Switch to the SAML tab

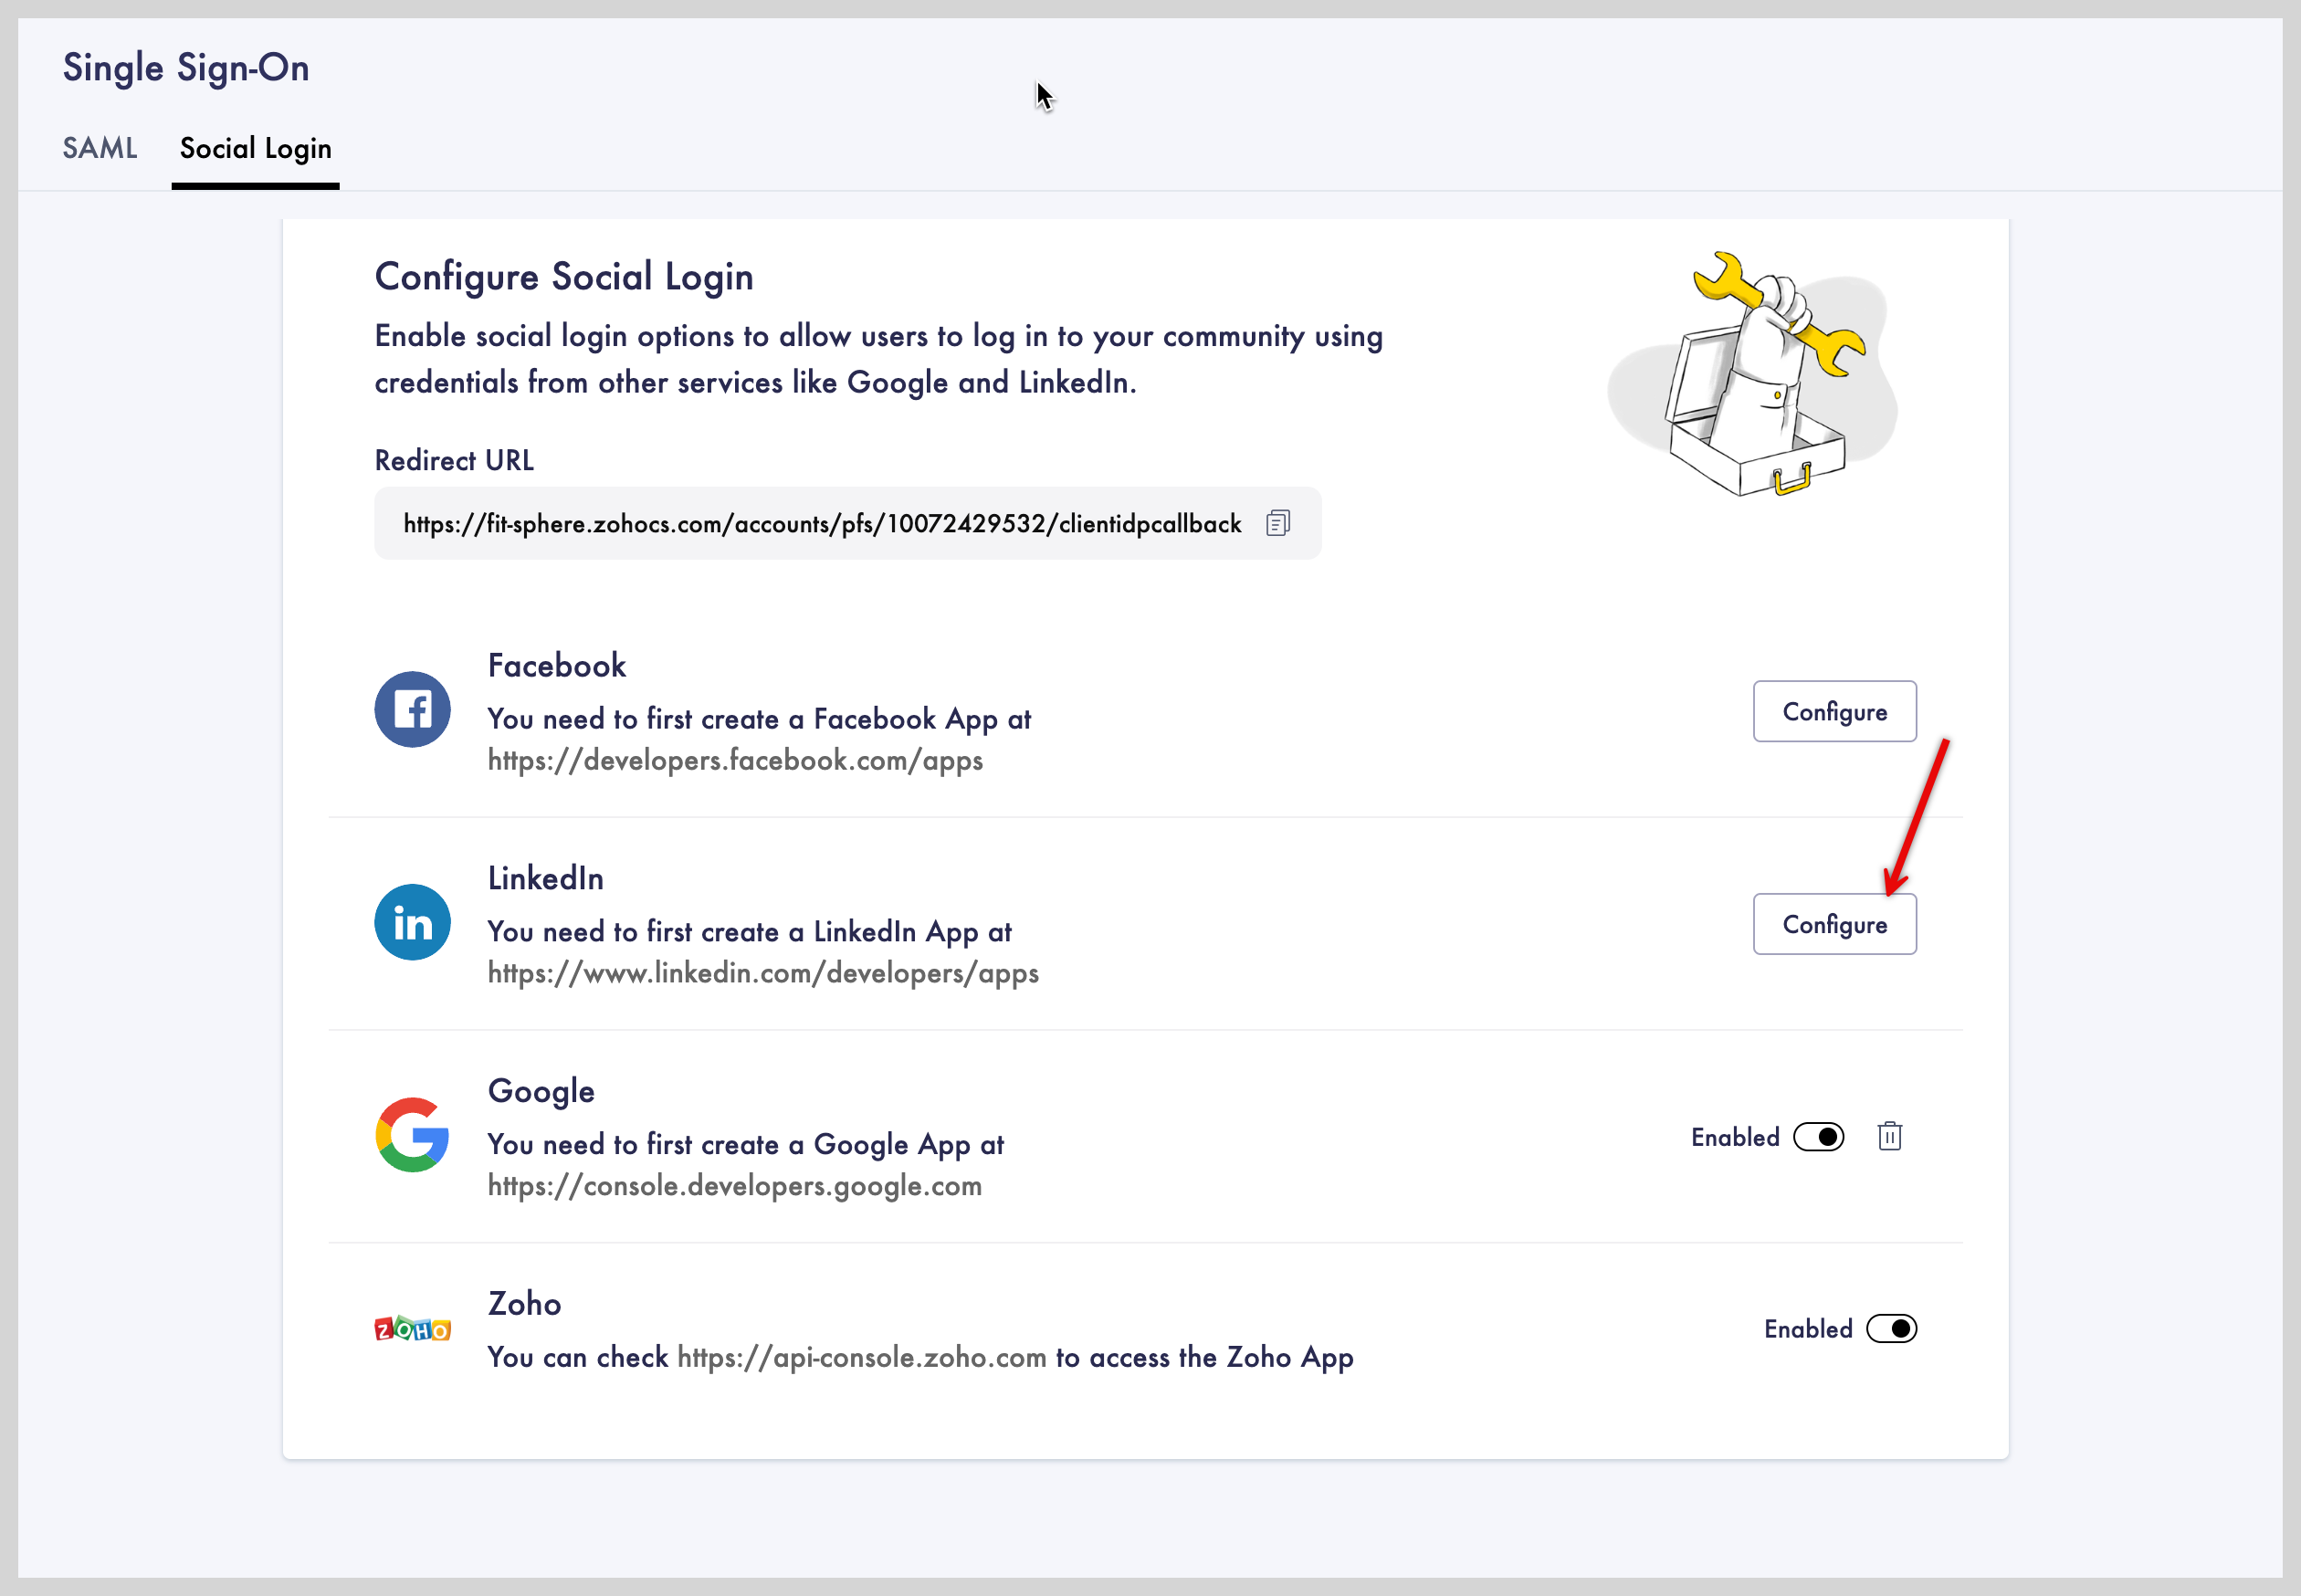(x=99, y=148)
